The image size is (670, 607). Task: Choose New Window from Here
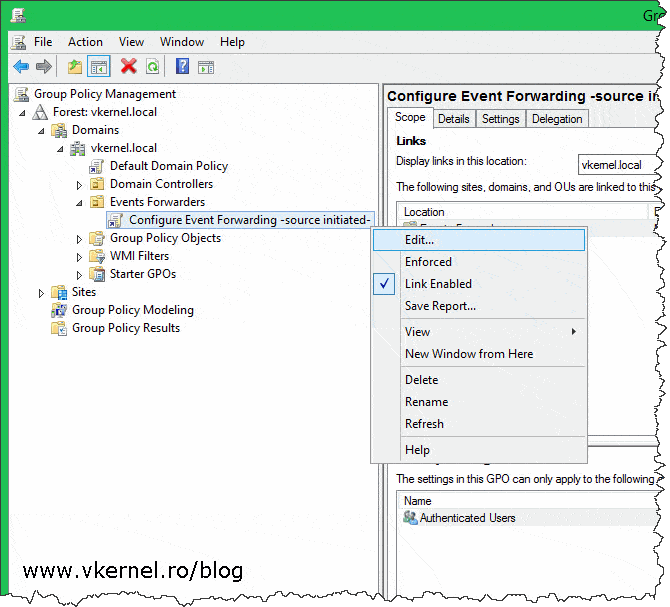(x=479, y=354)
